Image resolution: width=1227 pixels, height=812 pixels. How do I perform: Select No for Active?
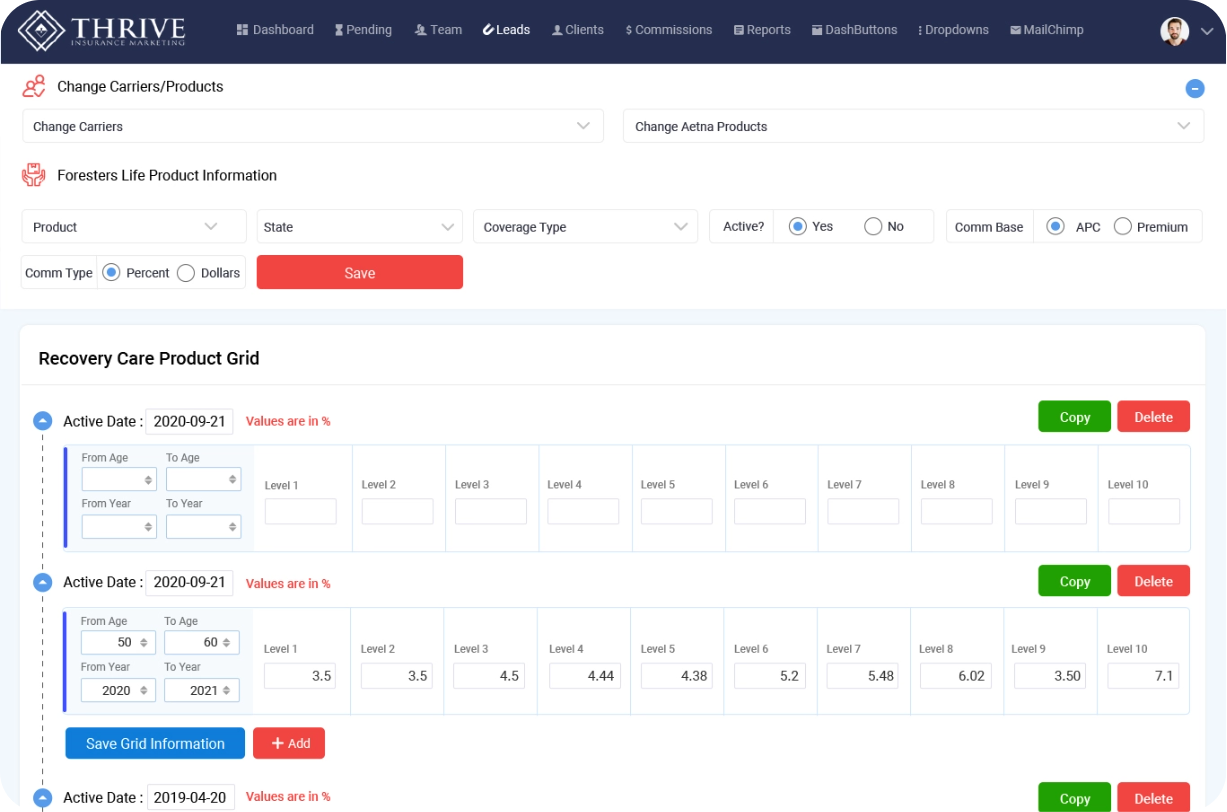pyautogui.click(x=873, y=226)
